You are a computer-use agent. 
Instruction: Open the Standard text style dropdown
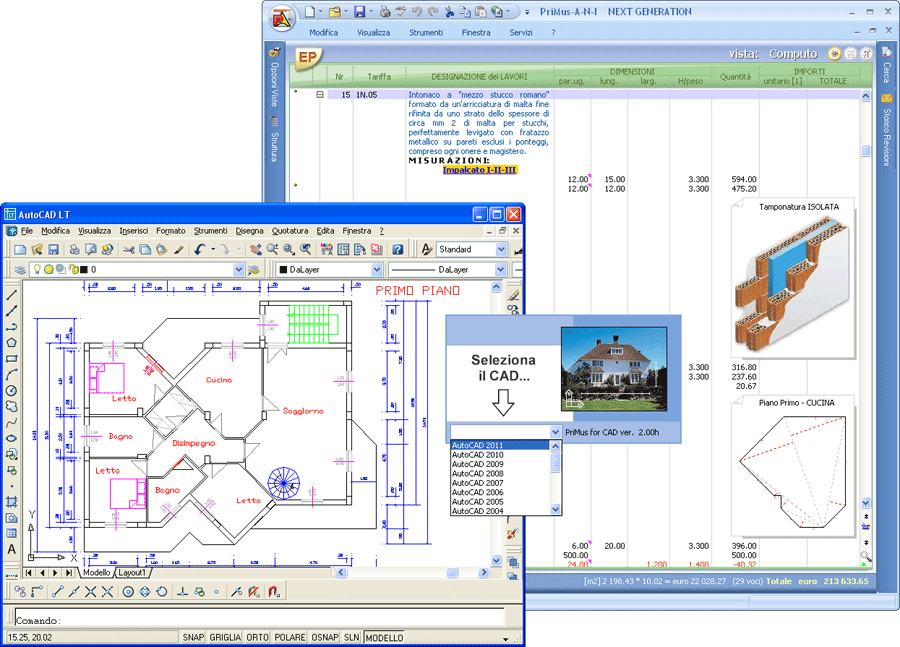[501, 249]
